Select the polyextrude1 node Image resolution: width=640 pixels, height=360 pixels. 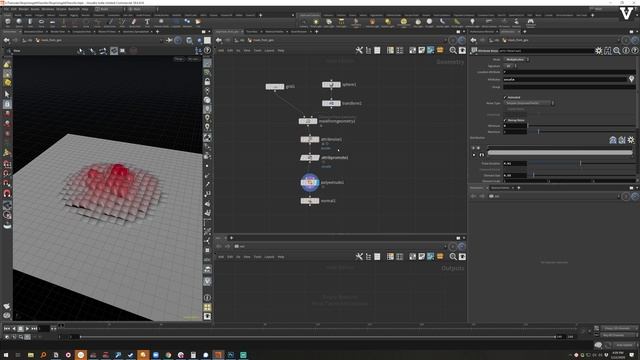point(310,182)
